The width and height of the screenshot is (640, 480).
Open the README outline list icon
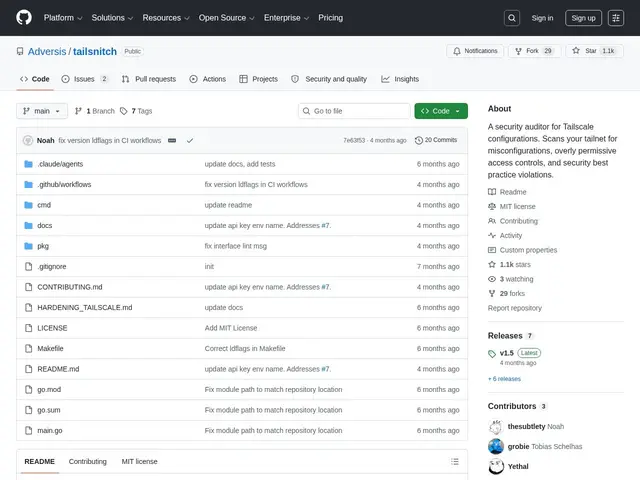pos(455,461)
